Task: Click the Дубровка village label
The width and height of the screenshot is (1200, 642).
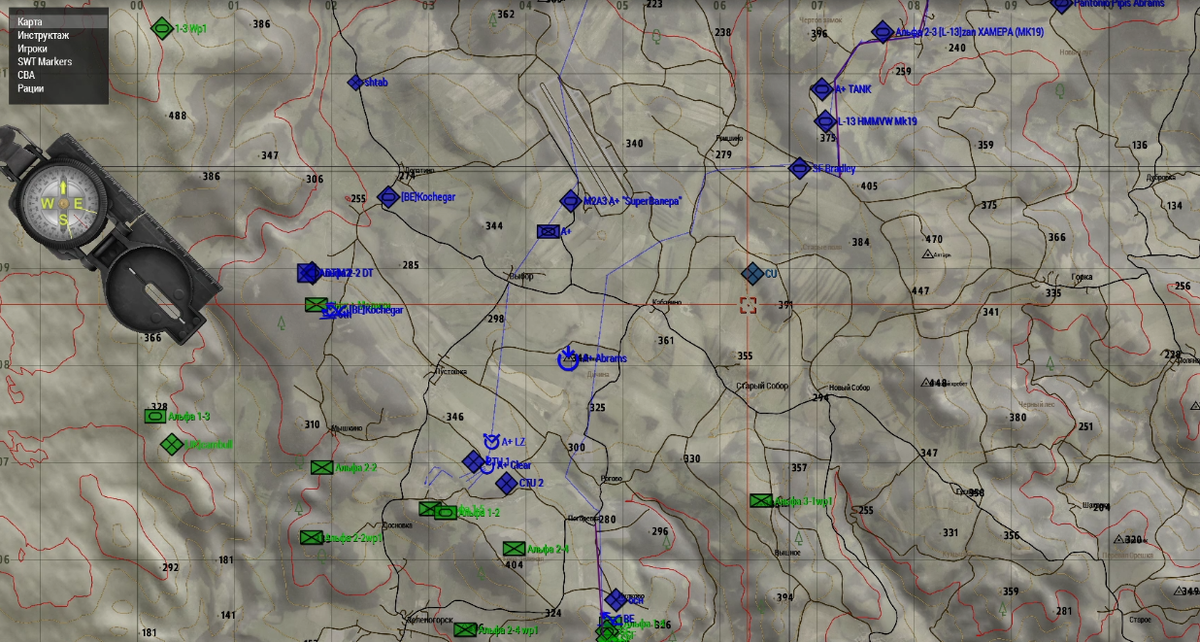Action: [x=1160, y=178]
